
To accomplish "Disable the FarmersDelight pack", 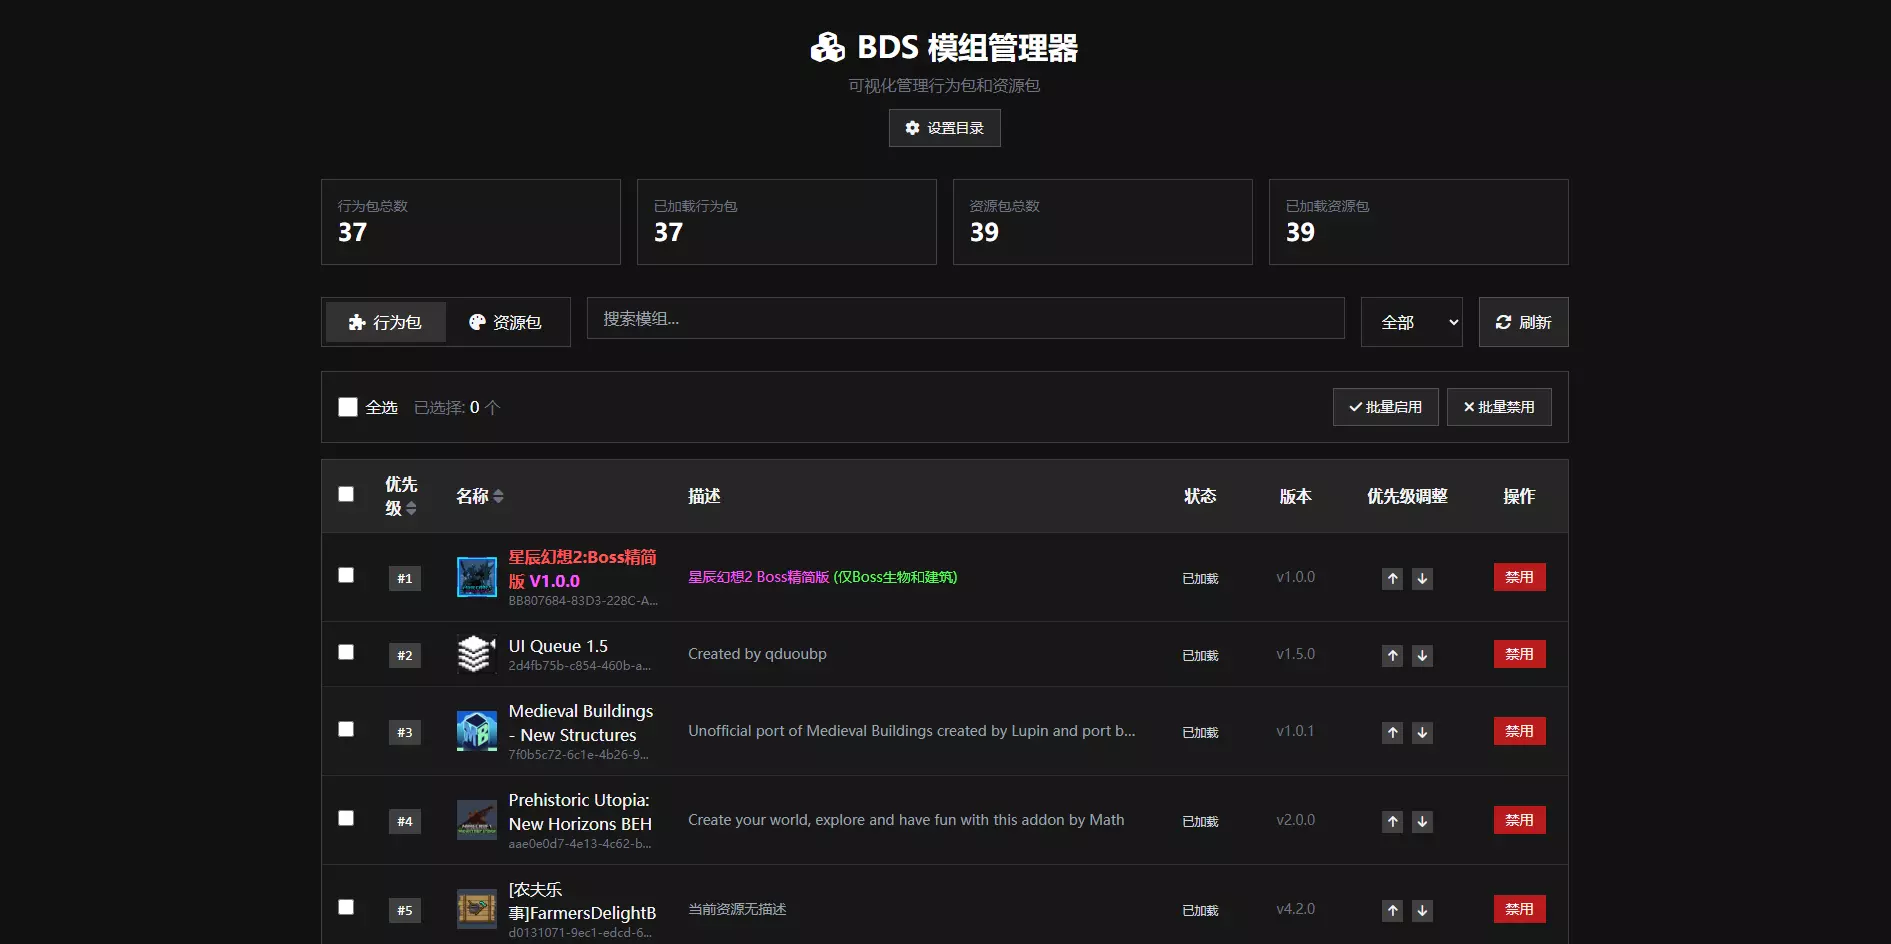I will coord(1520,909).
